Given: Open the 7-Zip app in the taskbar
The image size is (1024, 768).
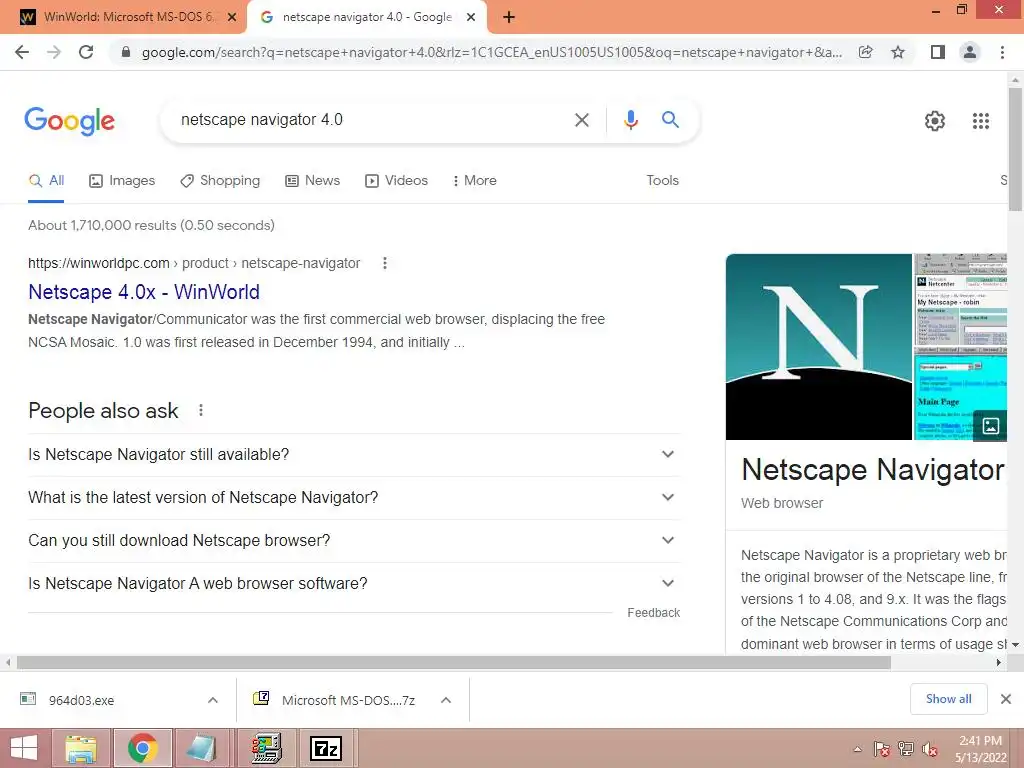Looking at the screenshot, I should click(x=325, y=748).
